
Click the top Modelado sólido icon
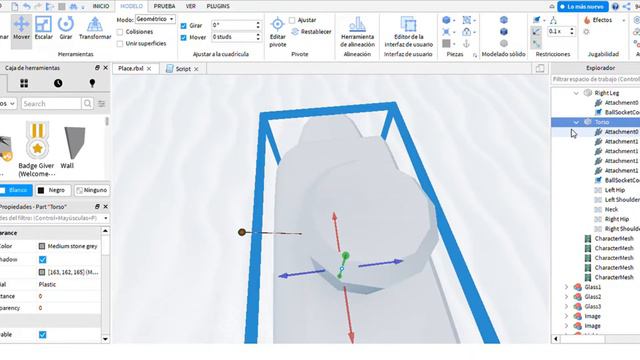(504, 20)
